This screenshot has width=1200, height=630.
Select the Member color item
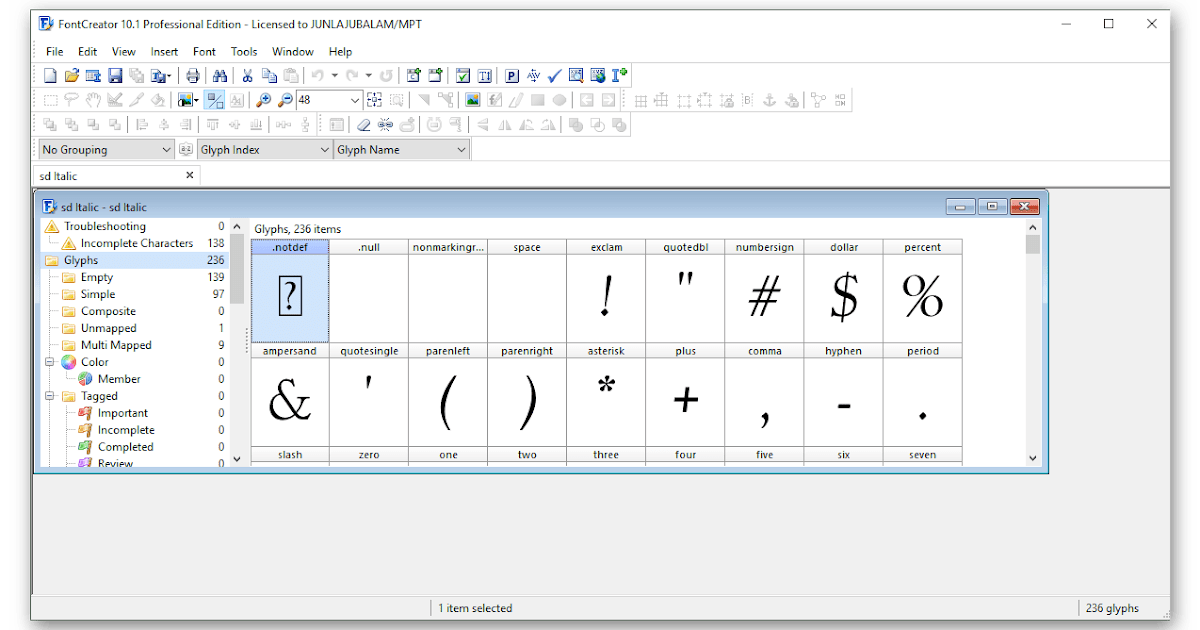tap(119, 379)
